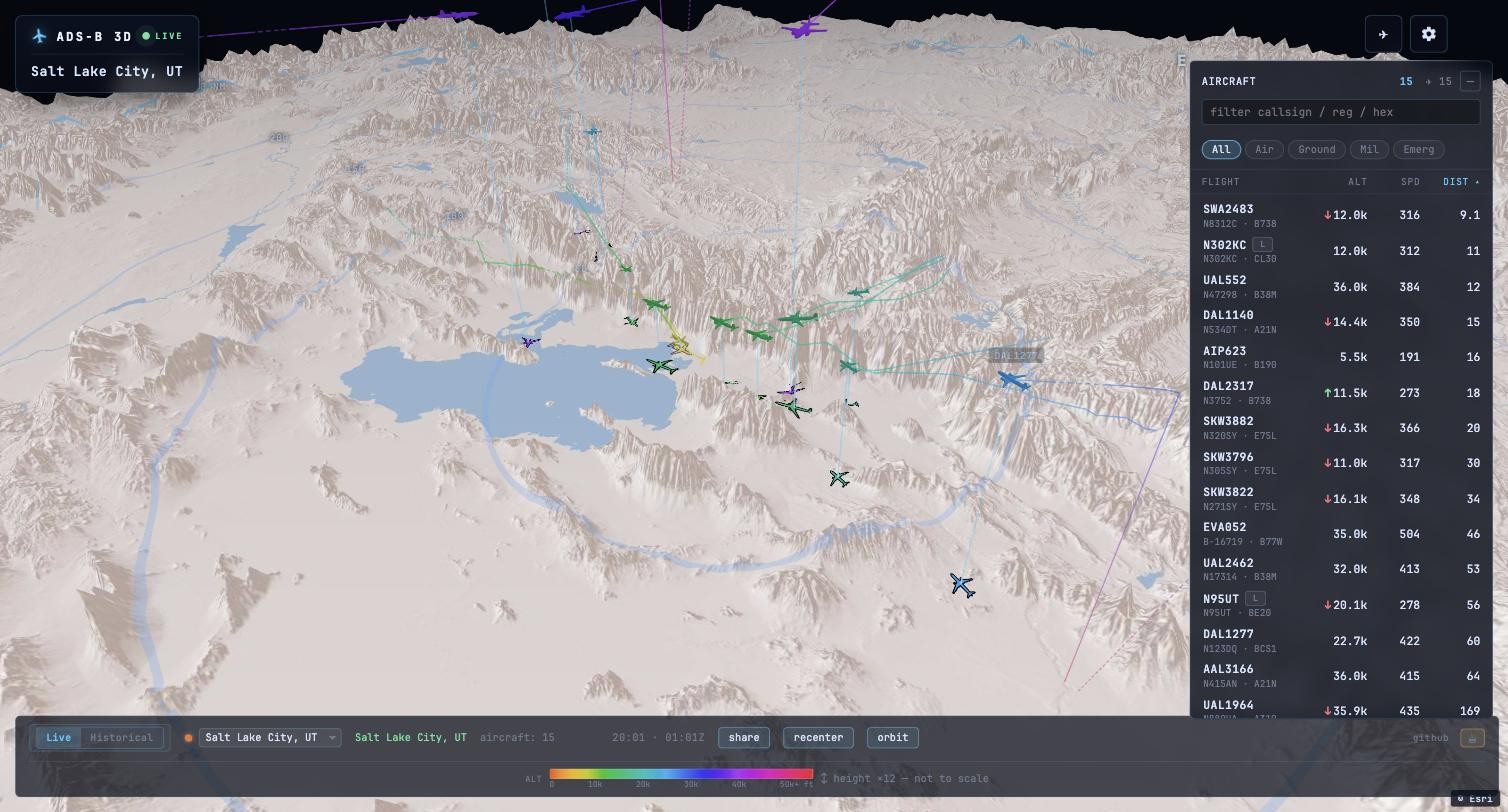1508x812 pixels.
Task: Focus the filter callsign / reg / hex field
Action: (x=1341, y=112)
